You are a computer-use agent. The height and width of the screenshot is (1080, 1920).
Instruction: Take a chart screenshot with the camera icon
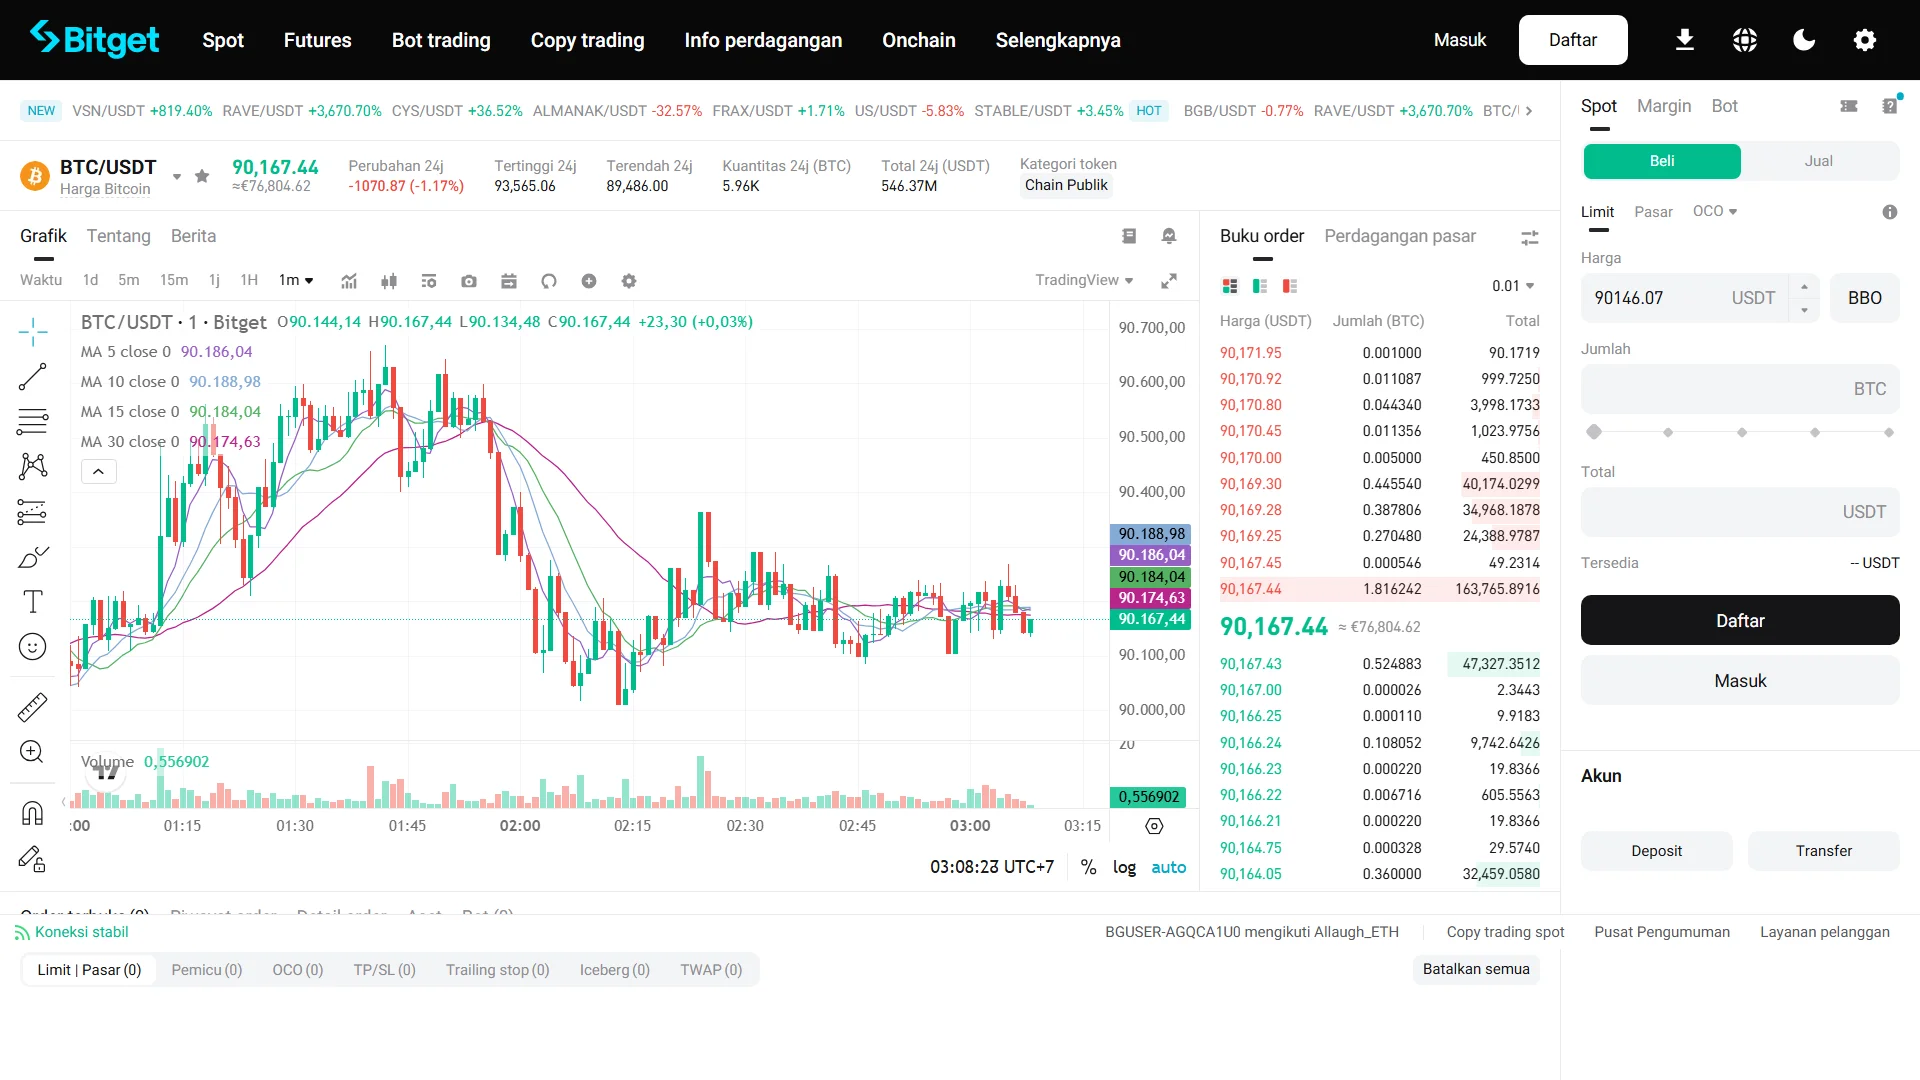tap(469, 281)
